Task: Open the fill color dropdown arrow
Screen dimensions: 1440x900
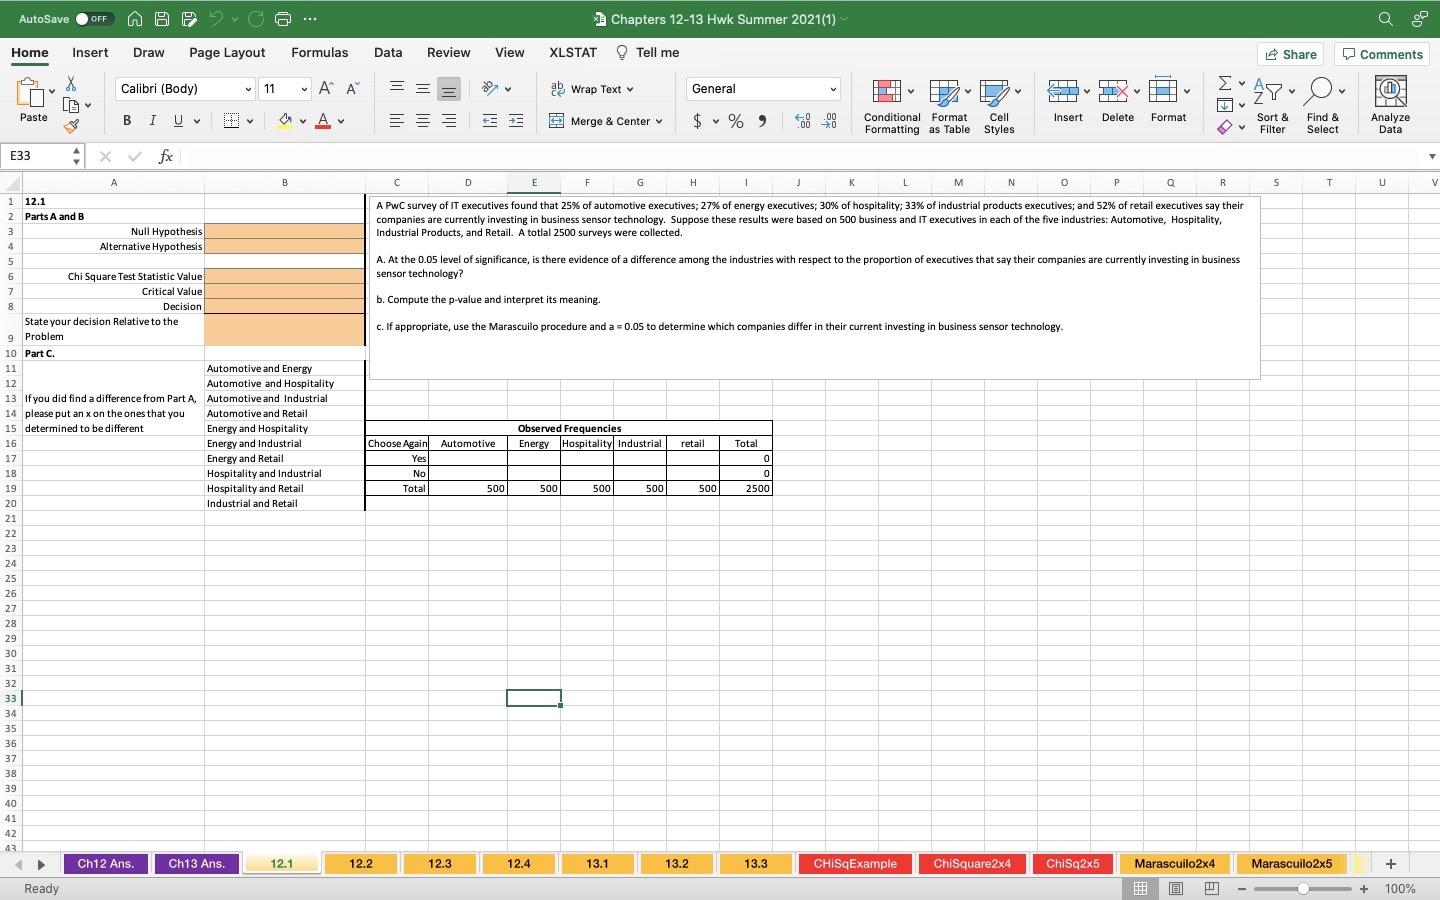Action: [x=301, y=121]
